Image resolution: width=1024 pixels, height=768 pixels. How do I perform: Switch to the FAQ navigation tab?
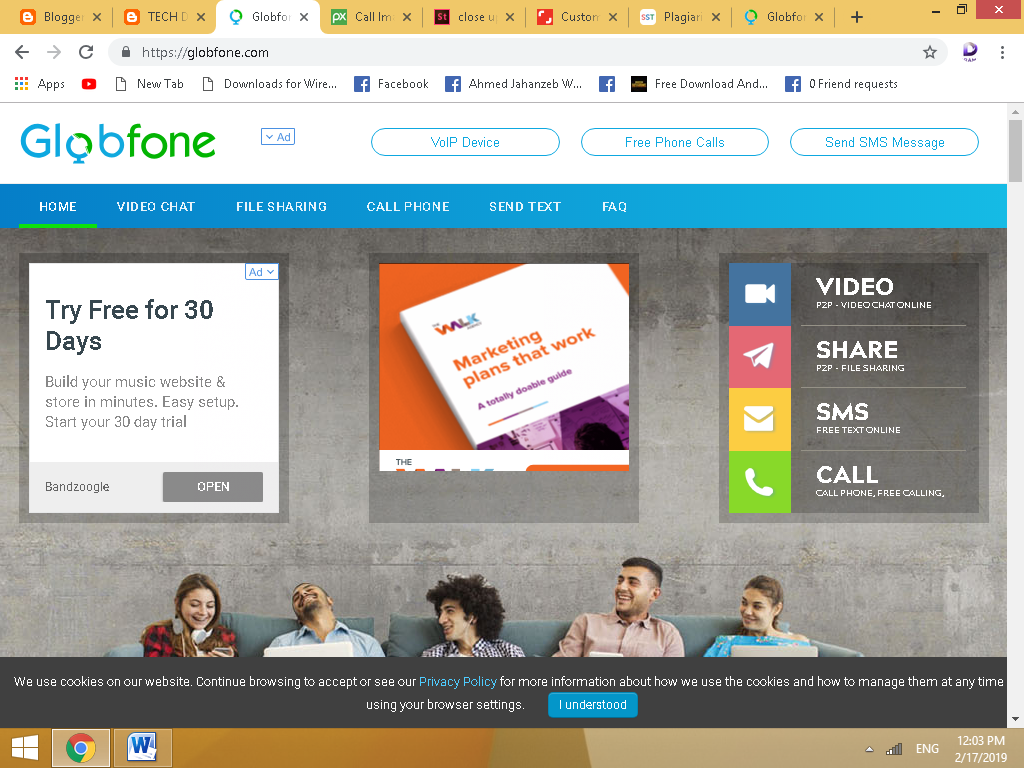[614, 206]
